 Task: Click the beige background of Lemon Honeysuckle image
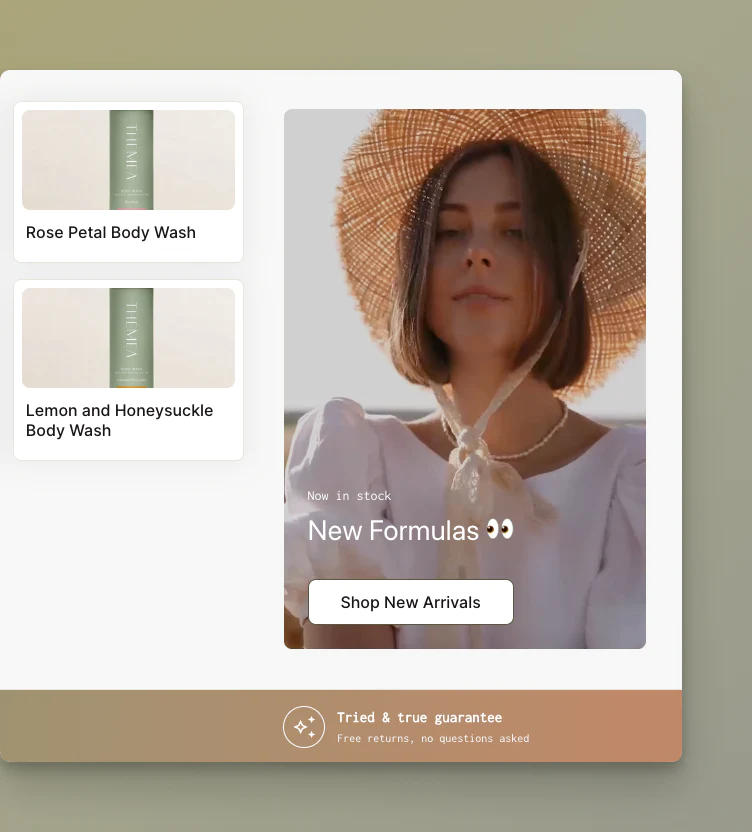pyautogui.click(x=62, y=338)
